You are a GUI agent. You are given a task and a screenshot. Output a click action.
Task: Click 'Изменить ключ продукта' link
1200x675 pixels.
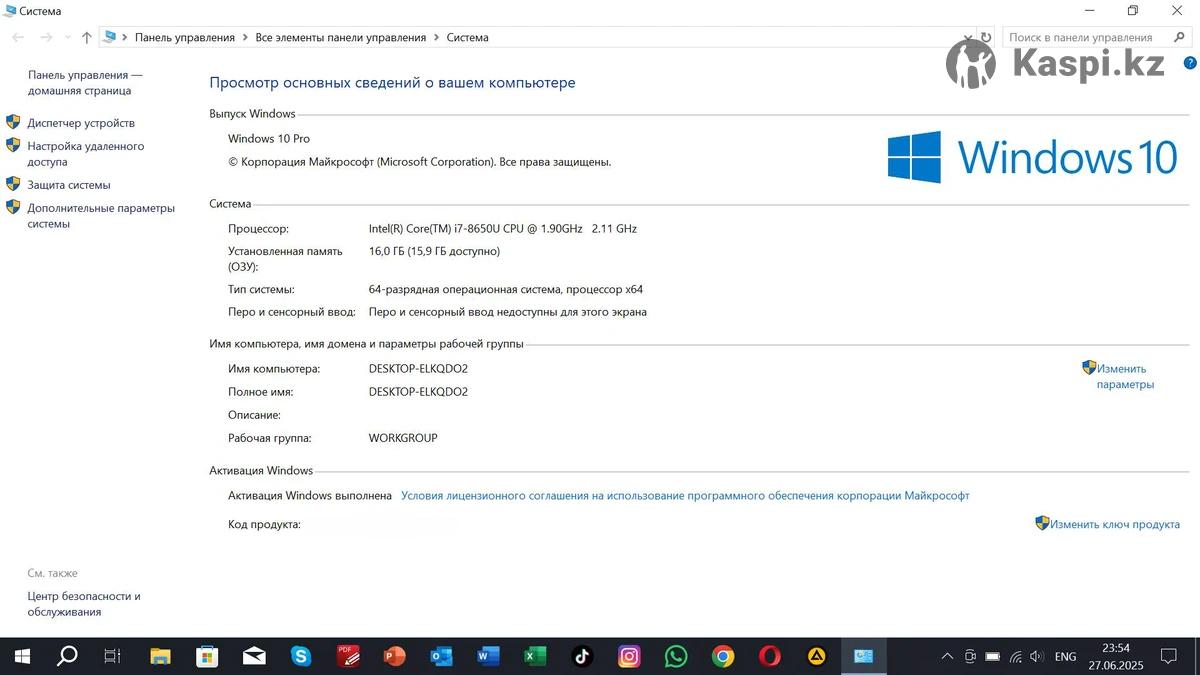coord(1115,524)
